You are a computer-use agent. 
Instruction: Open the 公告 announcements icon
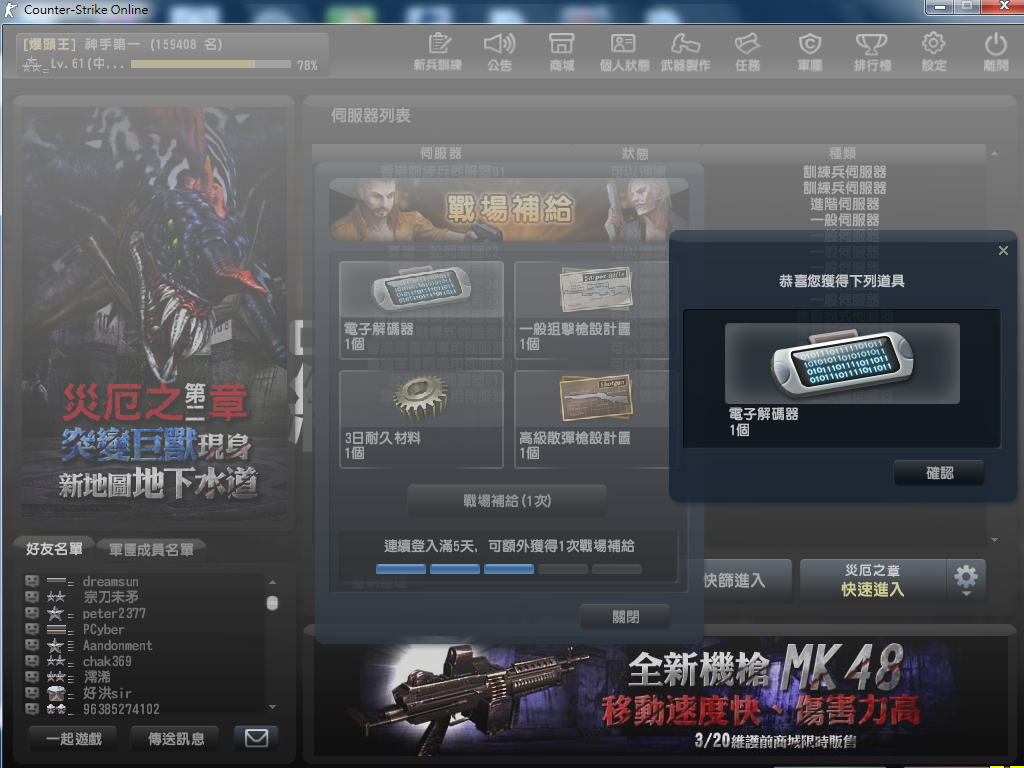pos(499,52)
